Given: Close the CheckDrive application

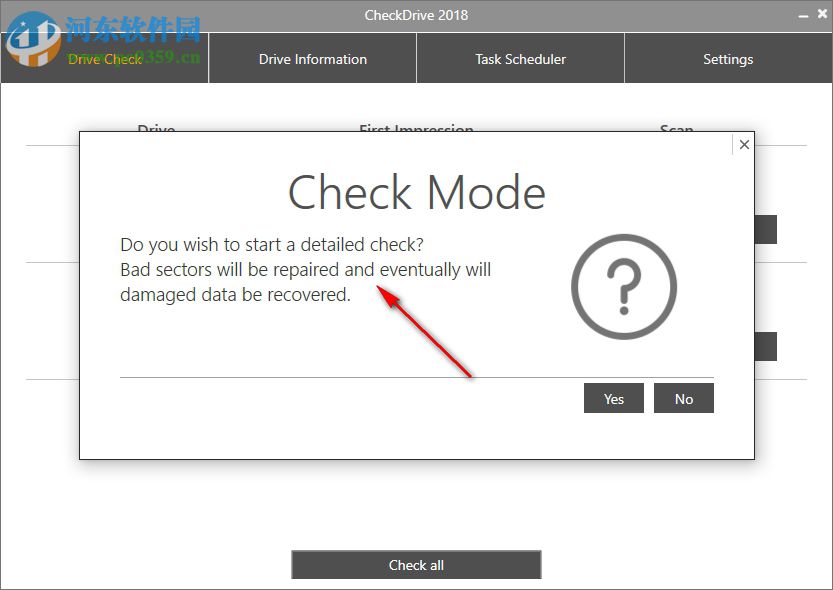Looking at the screenshot, I should (823, 14).
